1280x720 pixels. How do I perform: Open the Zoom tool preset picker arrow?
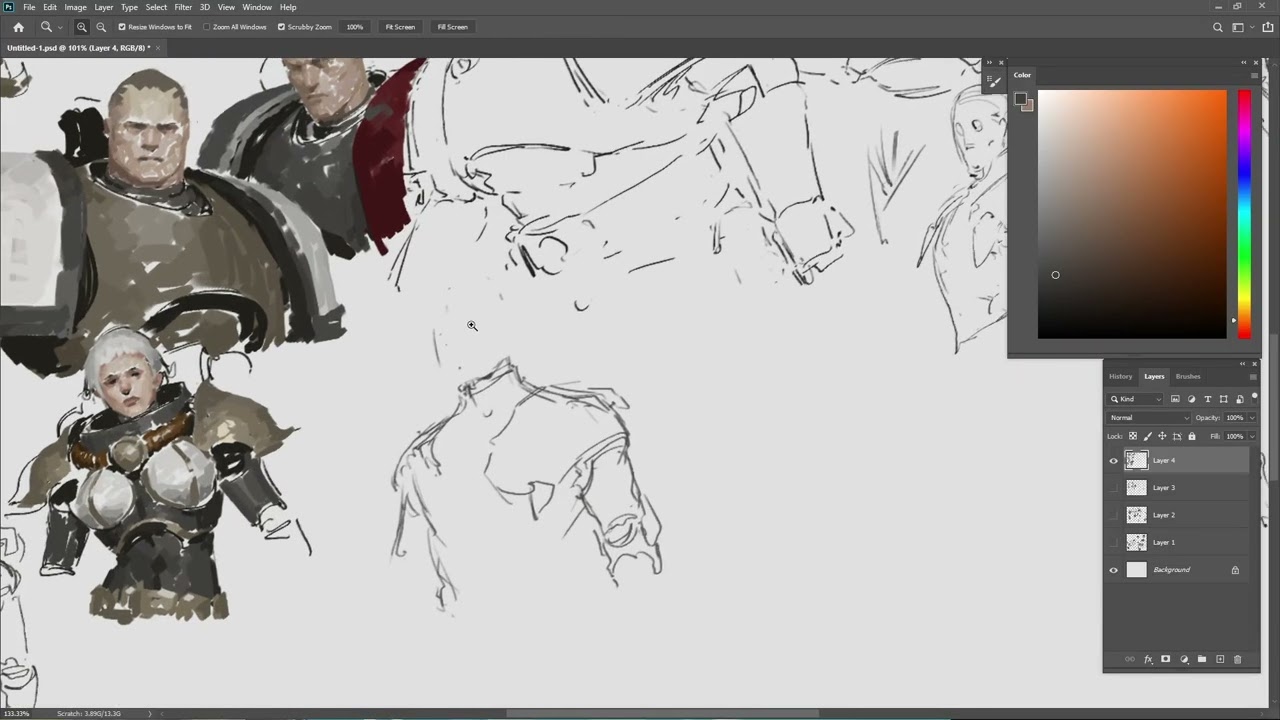click(60, 27)
